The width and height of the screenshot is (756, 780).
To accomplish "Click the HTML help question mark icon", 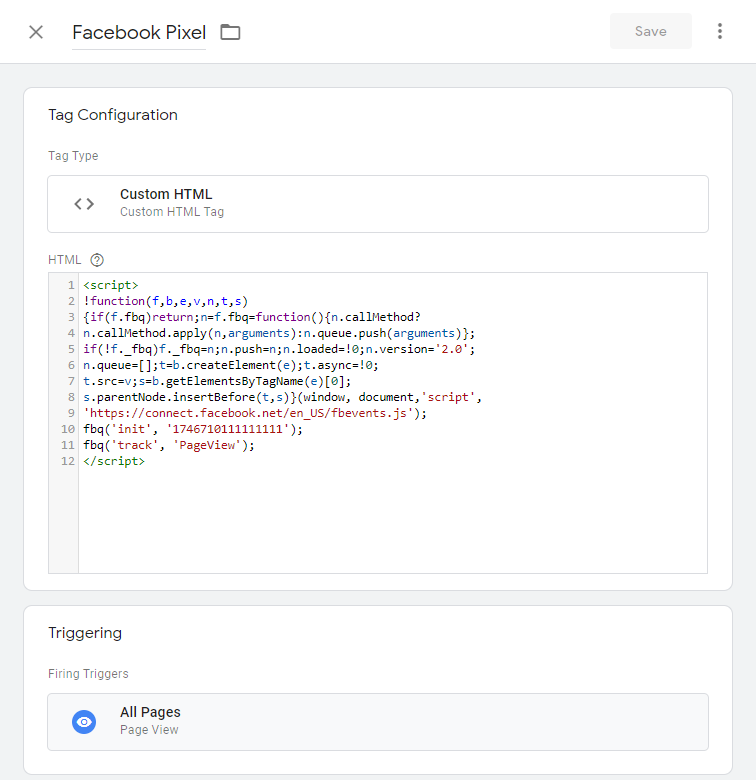I will [x=97, y=260].
